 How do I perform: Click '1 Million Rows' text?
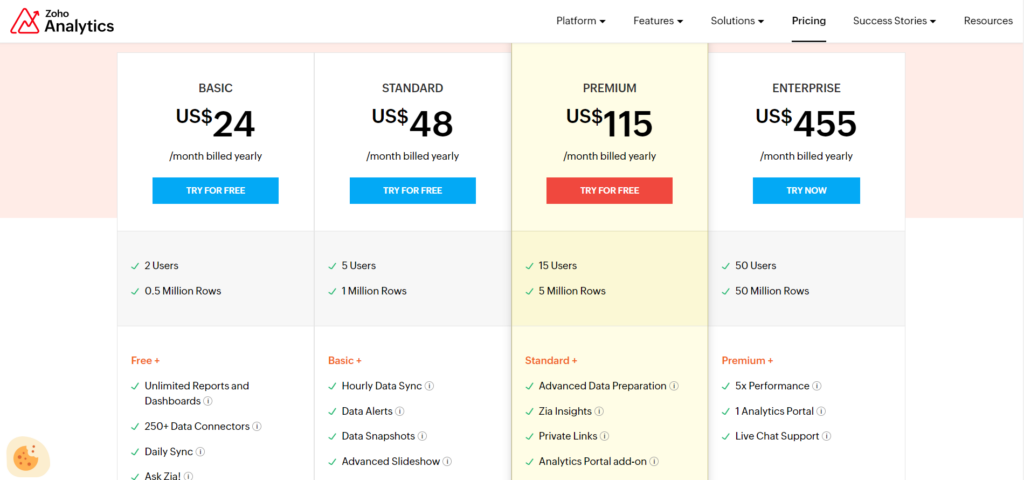374,291
